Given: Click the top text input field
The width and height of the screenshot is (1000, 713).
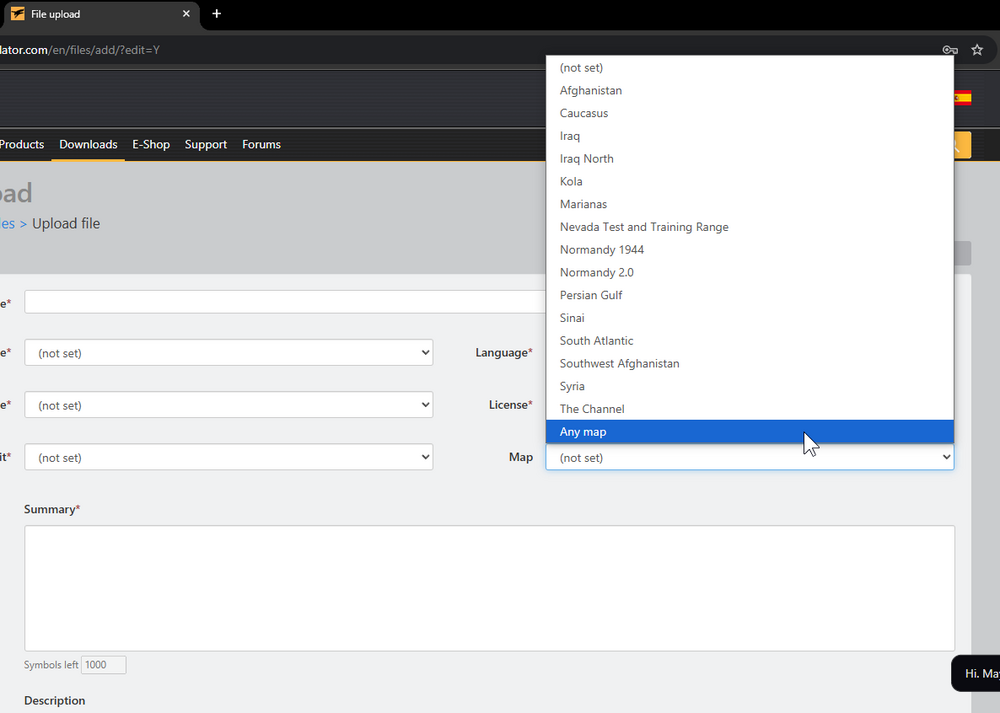Looking at the screenshot, I should click(285, 302).
